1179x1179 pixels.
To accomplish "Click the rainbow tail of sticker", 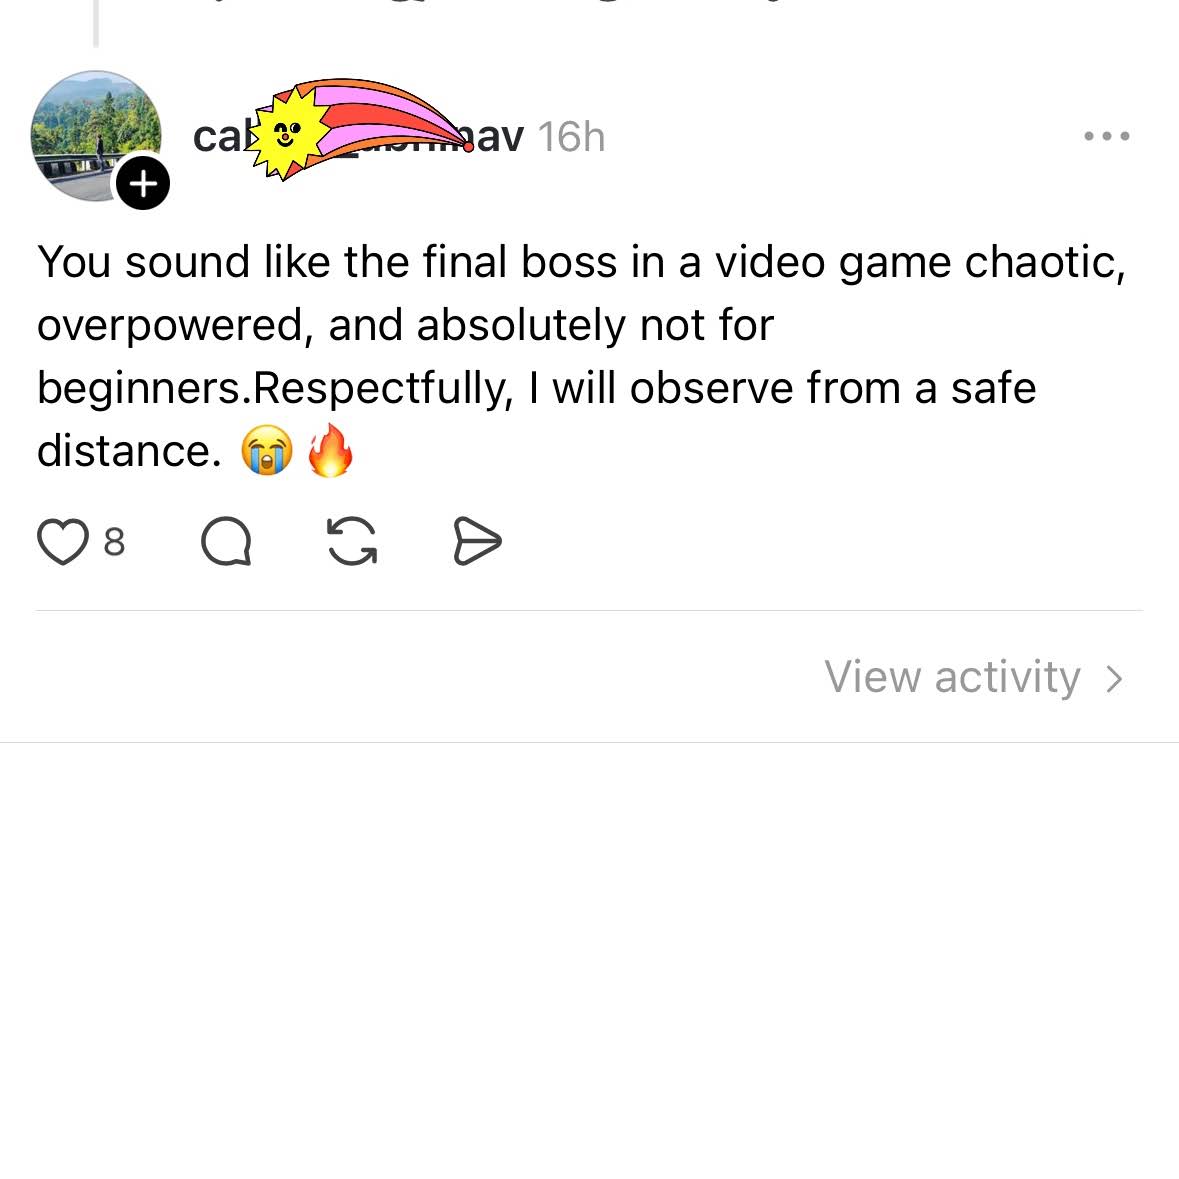I will click(x=391, y=117).
